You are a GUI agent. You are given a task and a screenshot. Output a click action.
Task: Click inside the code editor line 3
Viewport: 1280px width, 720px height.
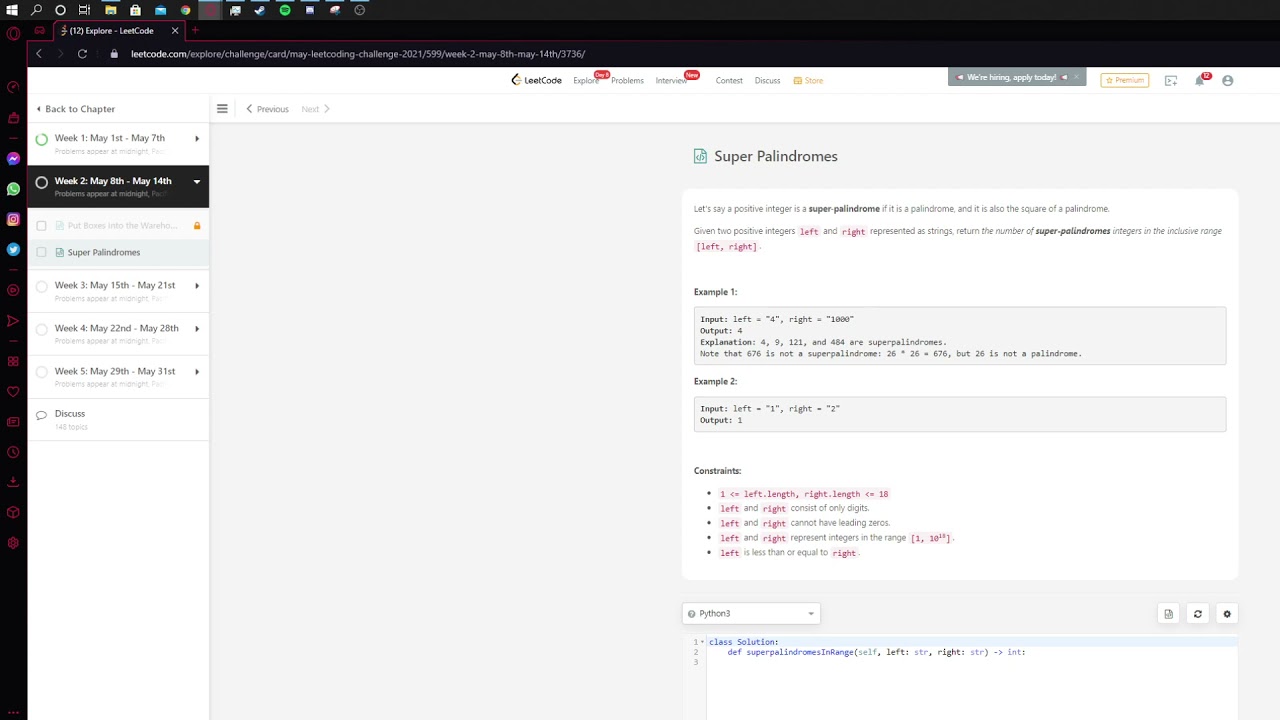pyautogui.click(x=970, y=663)
